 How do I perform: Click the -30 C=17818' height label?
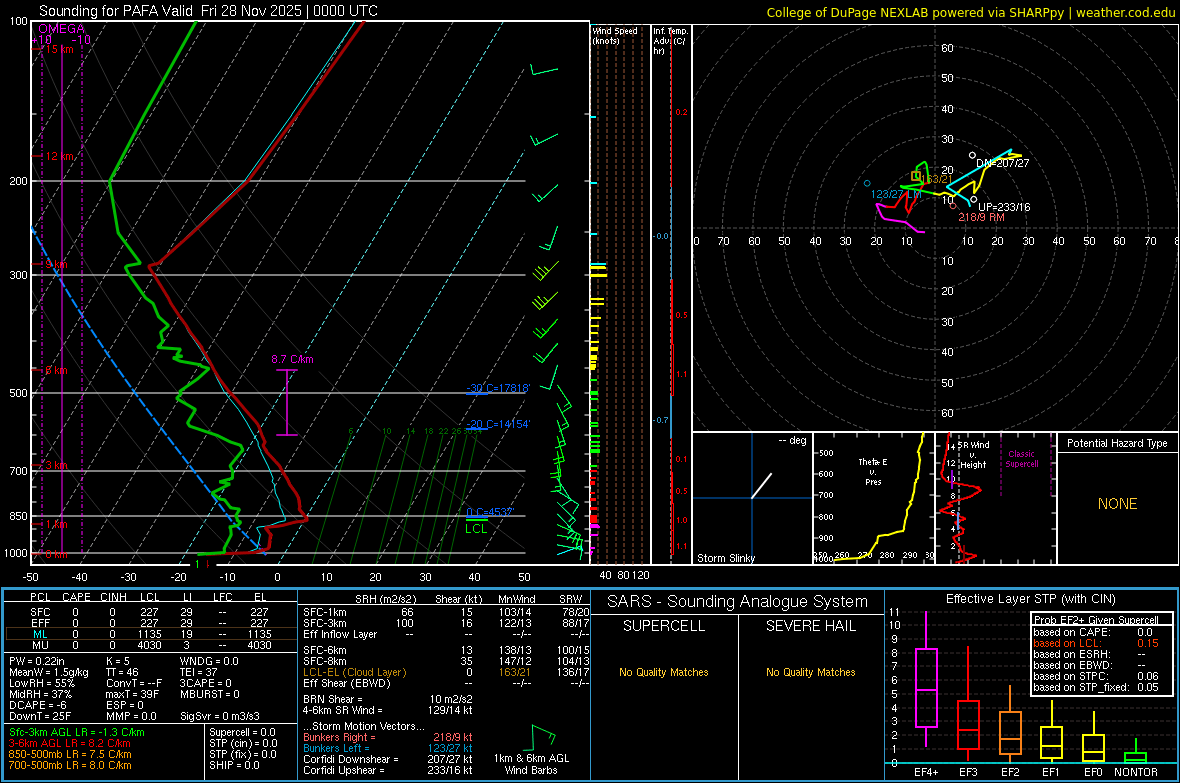498,388
